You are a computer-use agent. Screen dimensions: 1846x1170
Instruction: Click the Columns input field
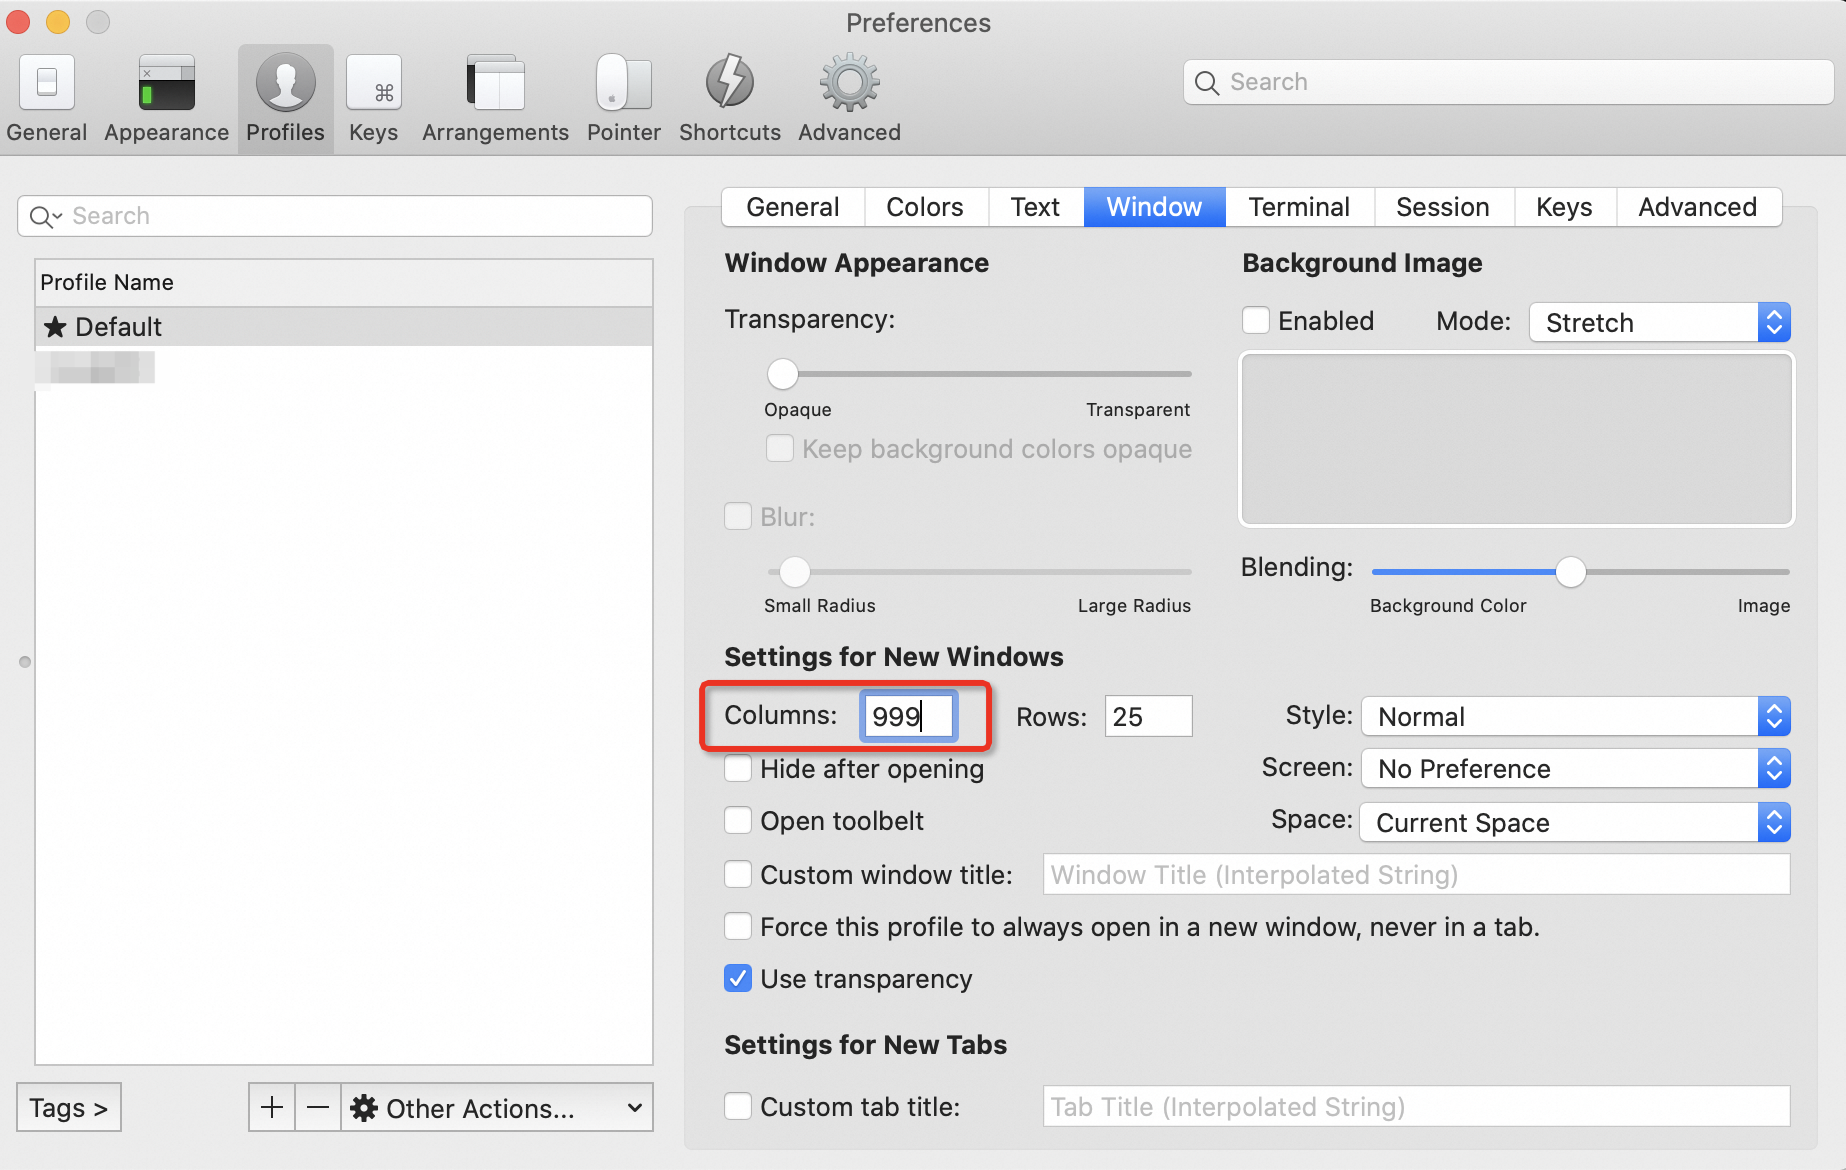pyautogui.click(x=909, y=716)
